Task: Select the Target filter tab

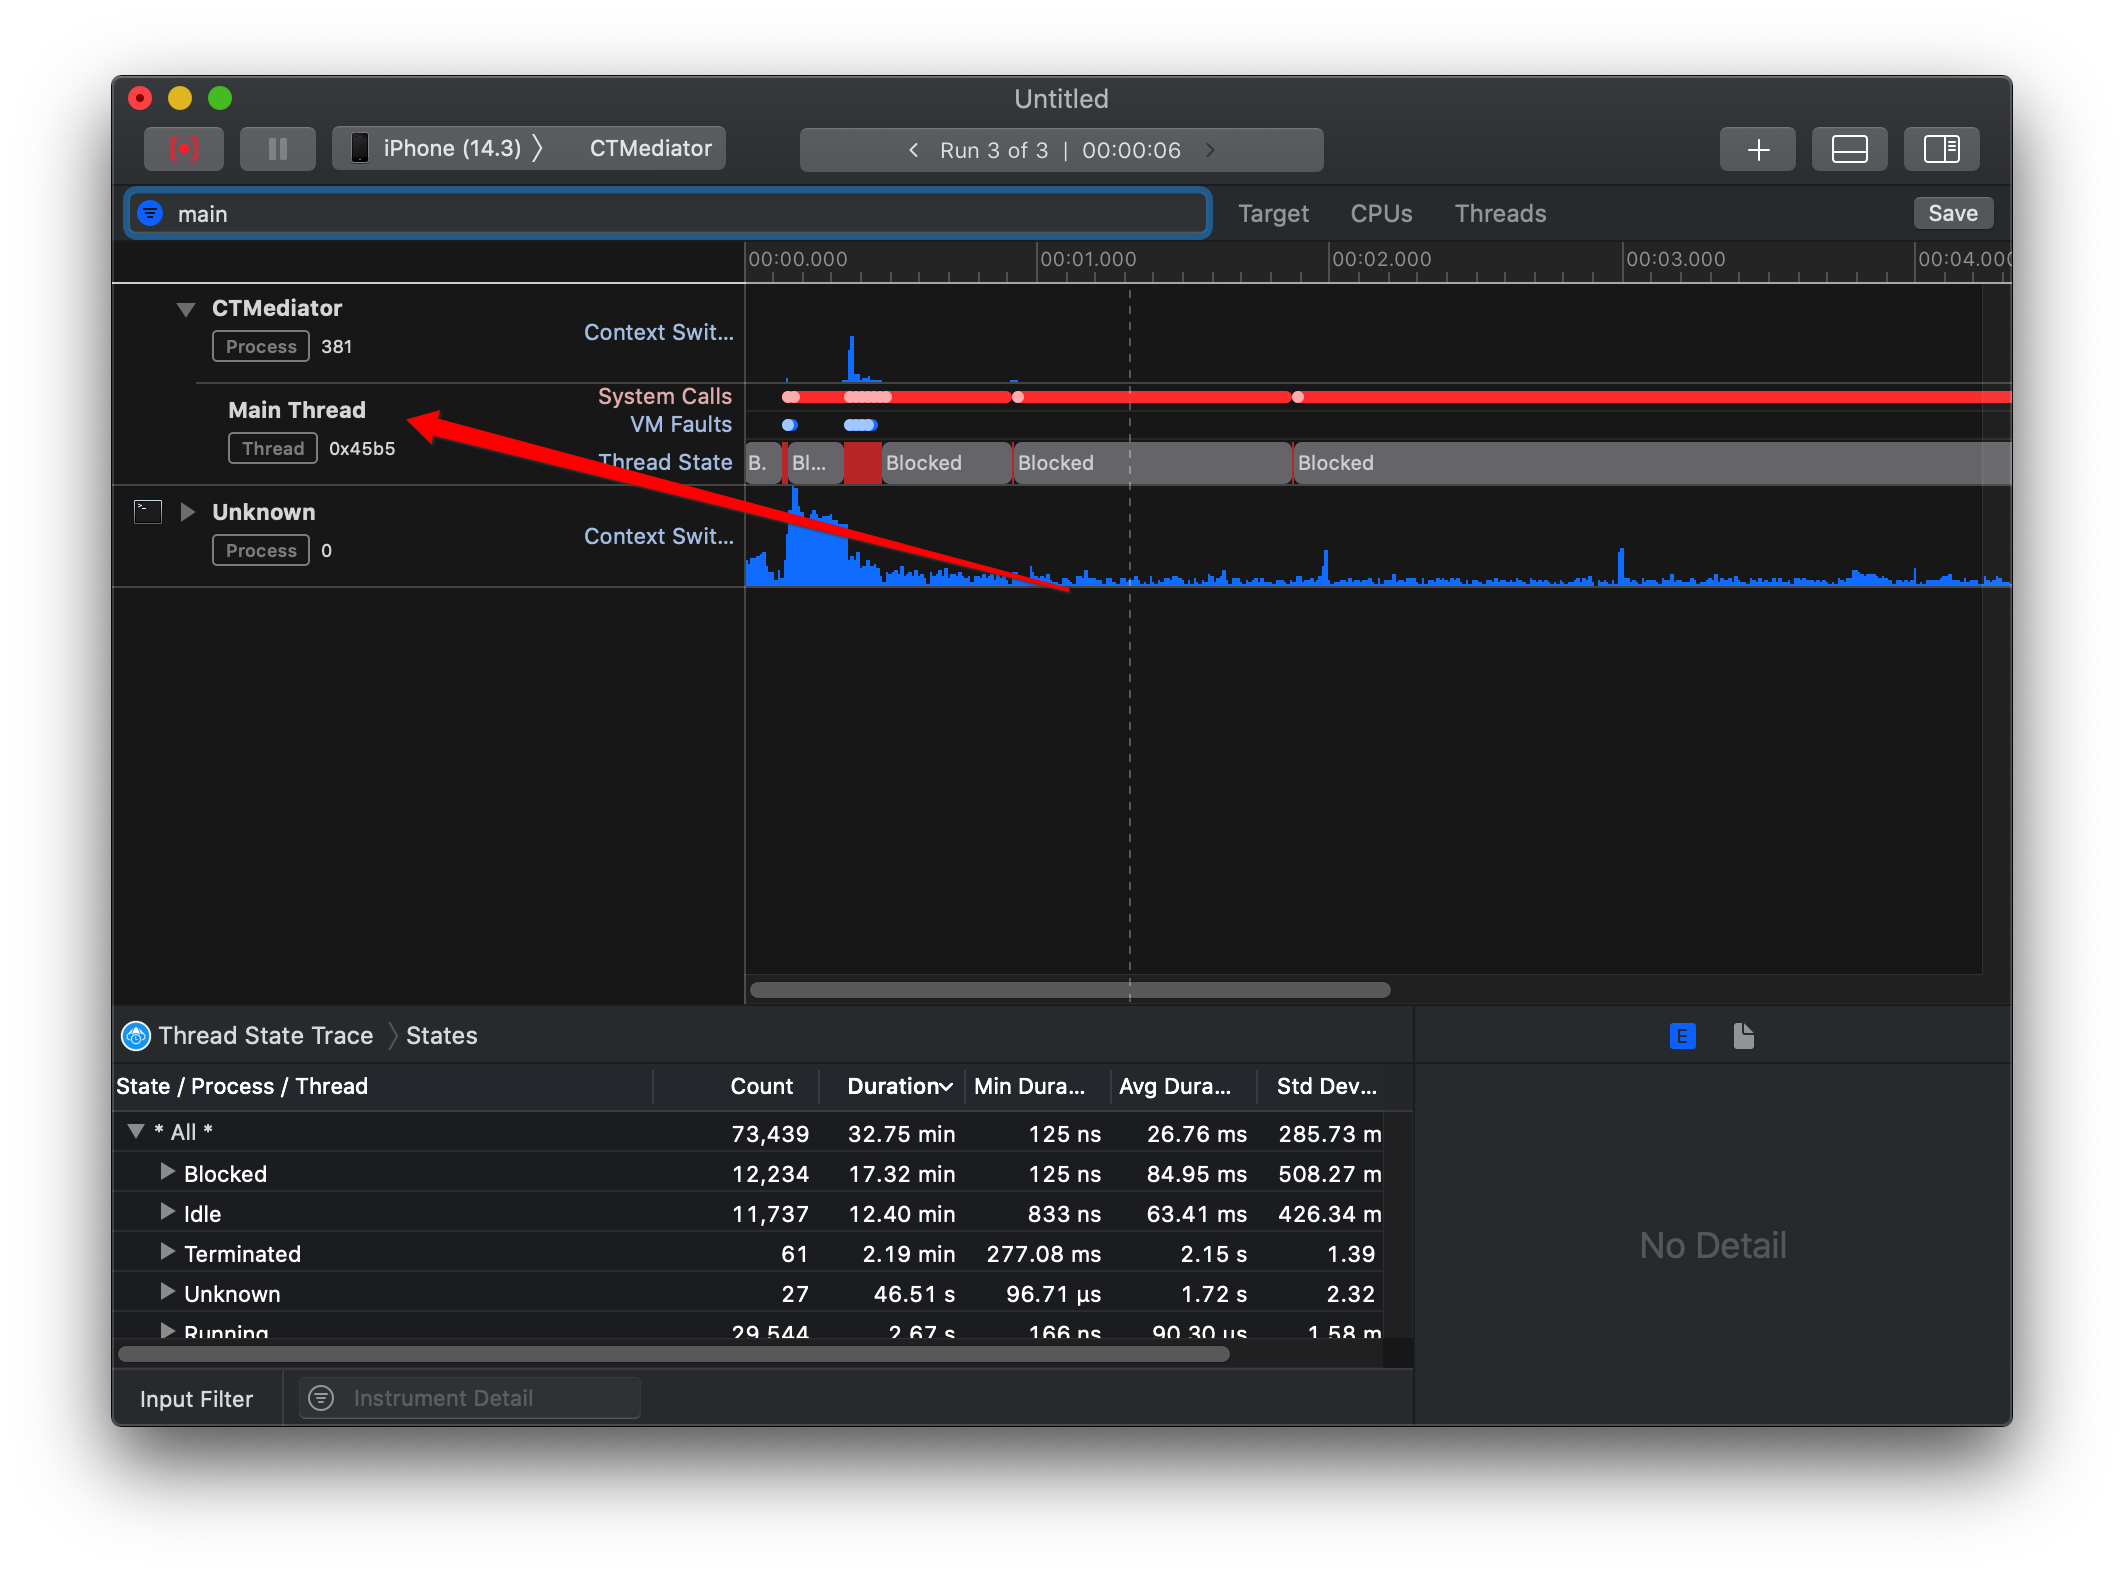Action: [1273, 214]
